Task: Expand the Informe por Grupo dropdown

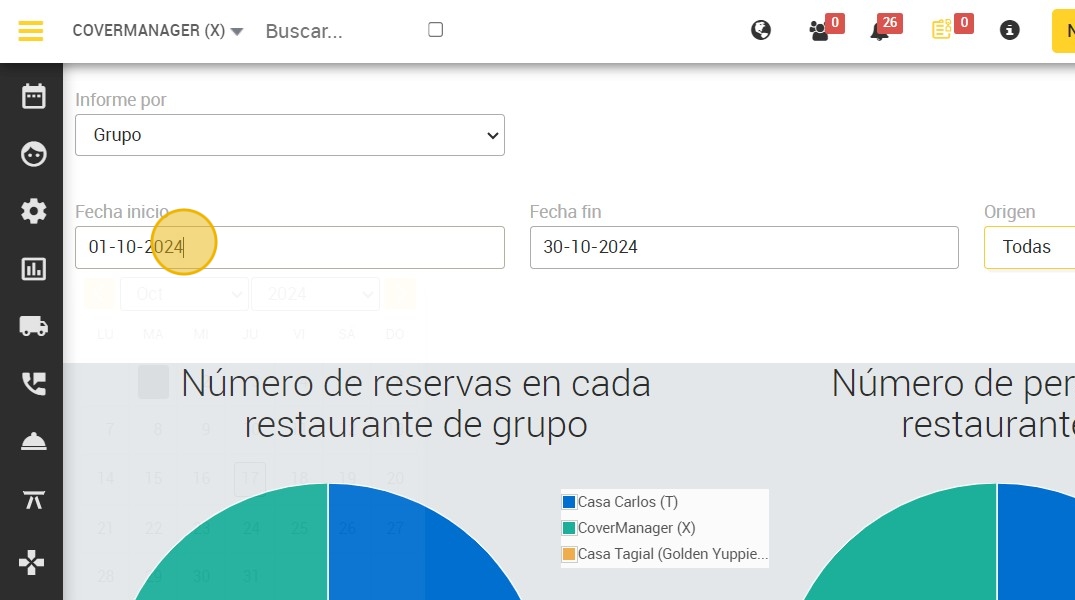Action: (x=290, y=135)
